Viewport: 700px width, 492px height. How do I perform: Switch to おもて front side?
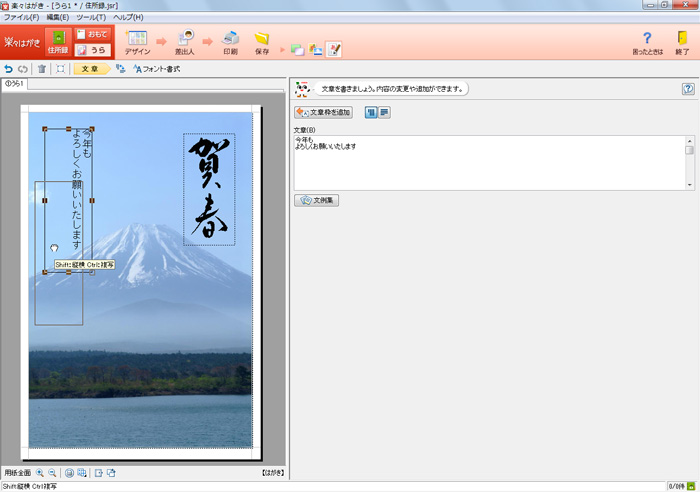click(x=92, y=34)
